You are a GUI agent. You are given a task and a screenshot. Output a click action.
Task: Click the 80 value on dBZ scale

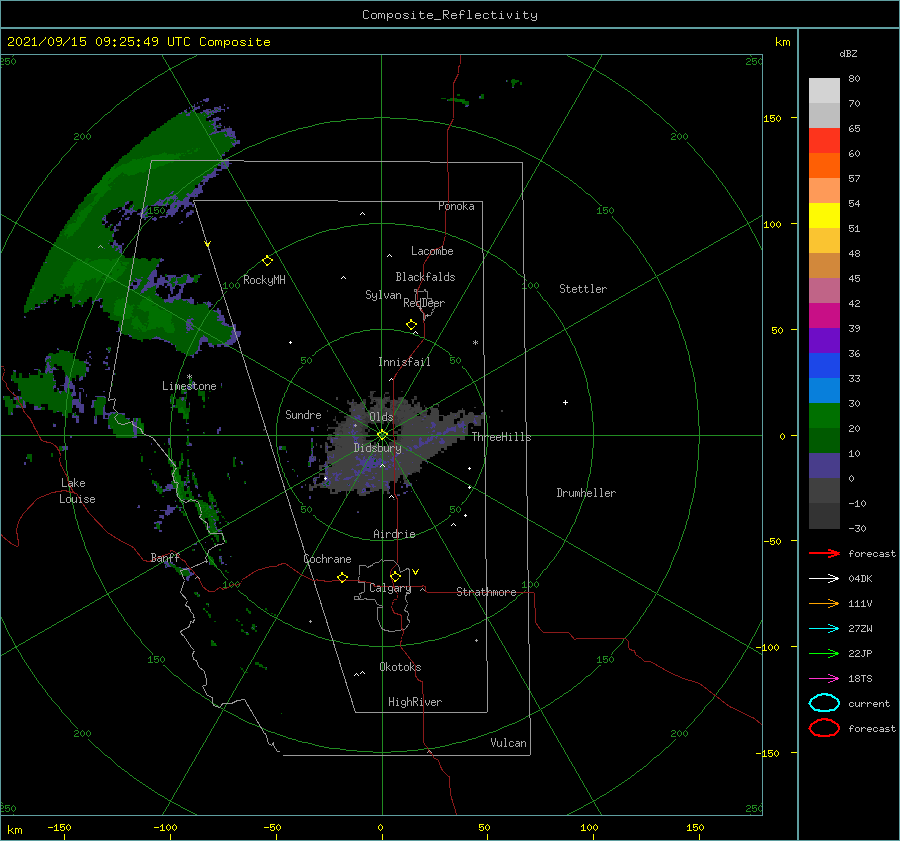point(854,78)
